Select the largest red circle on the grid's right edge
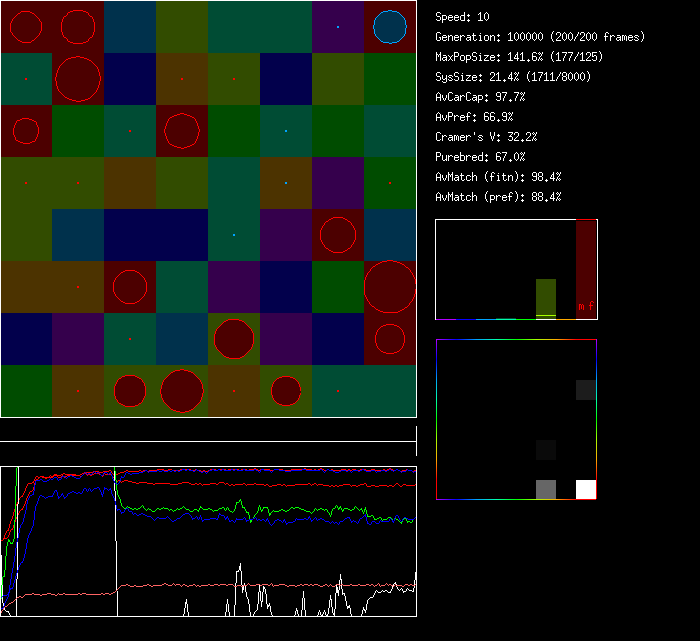This screenshot has width=700, height=641. [x=390, y=287]
